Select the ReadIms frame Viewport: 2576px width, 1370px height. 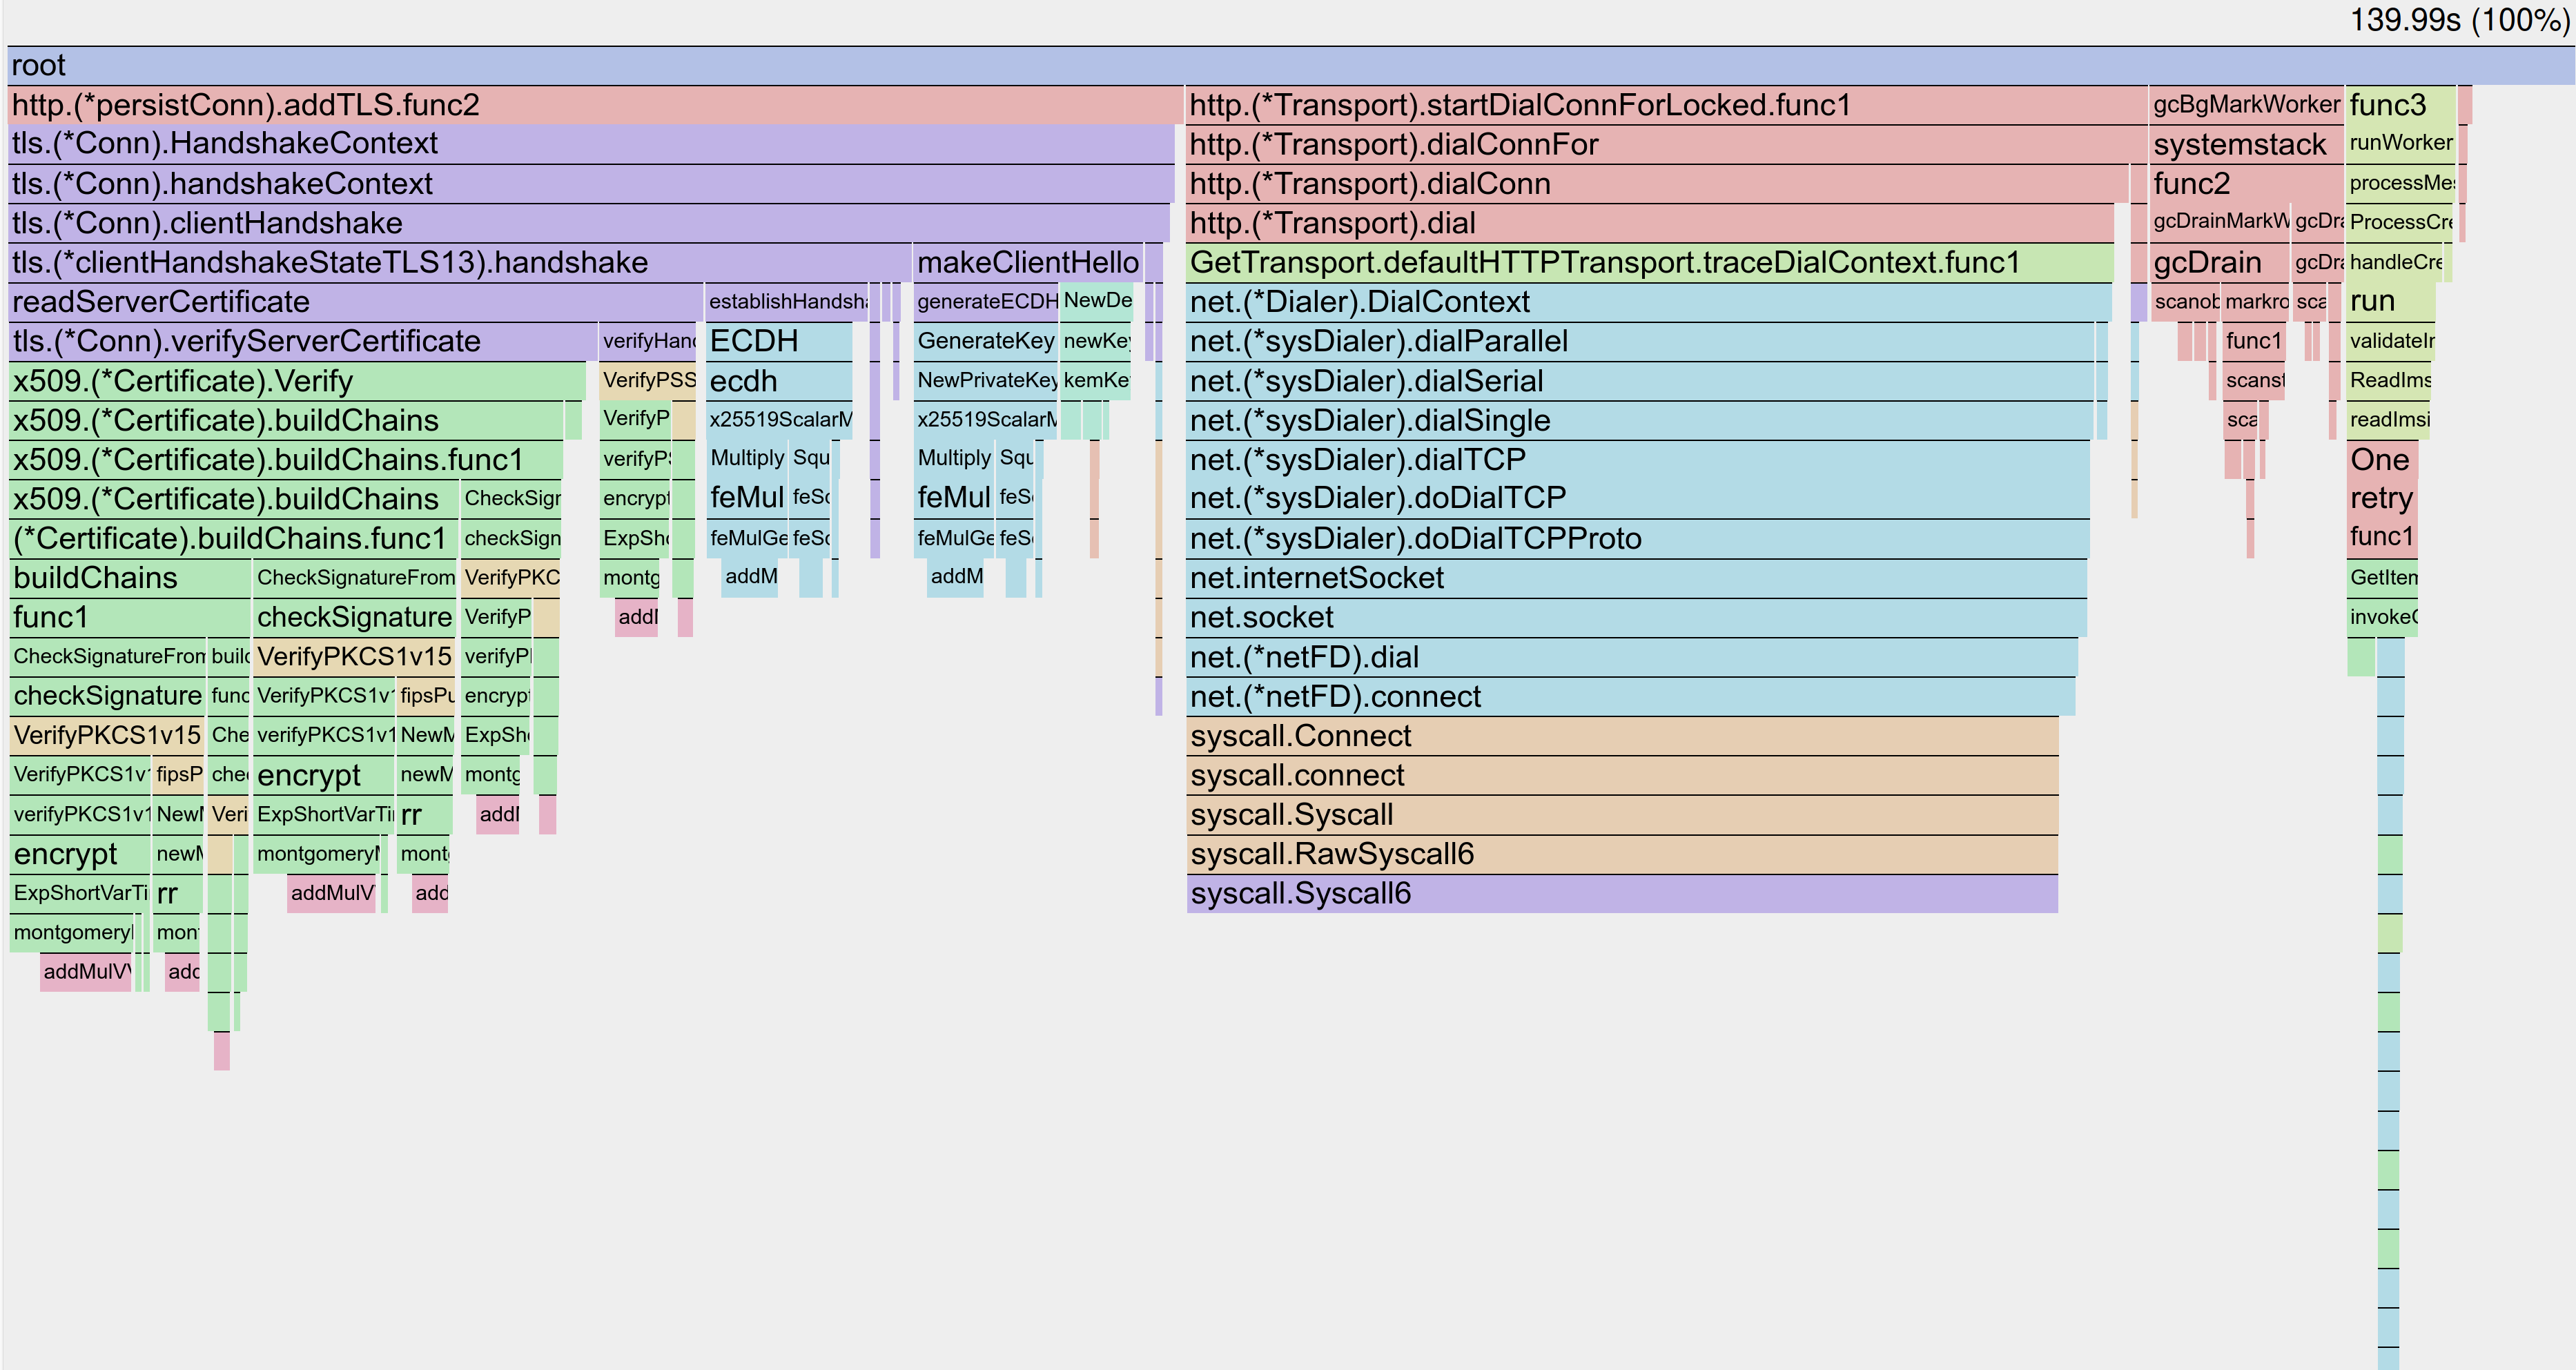[x=2389, y=381]
